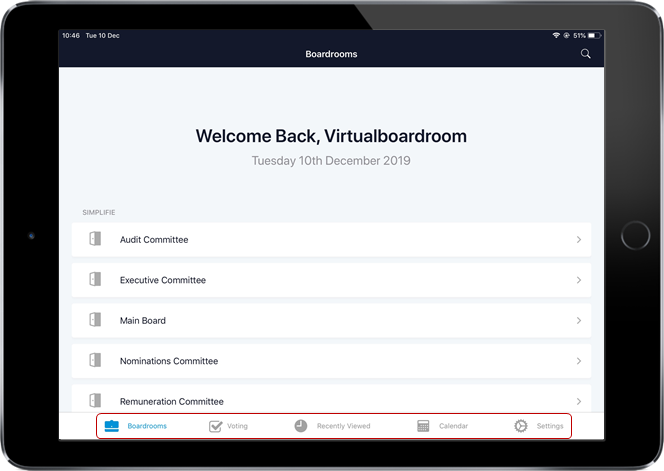The image size is (664, 471).
Task: Switch to the Recently Viewed tab label
Action: 343,426
